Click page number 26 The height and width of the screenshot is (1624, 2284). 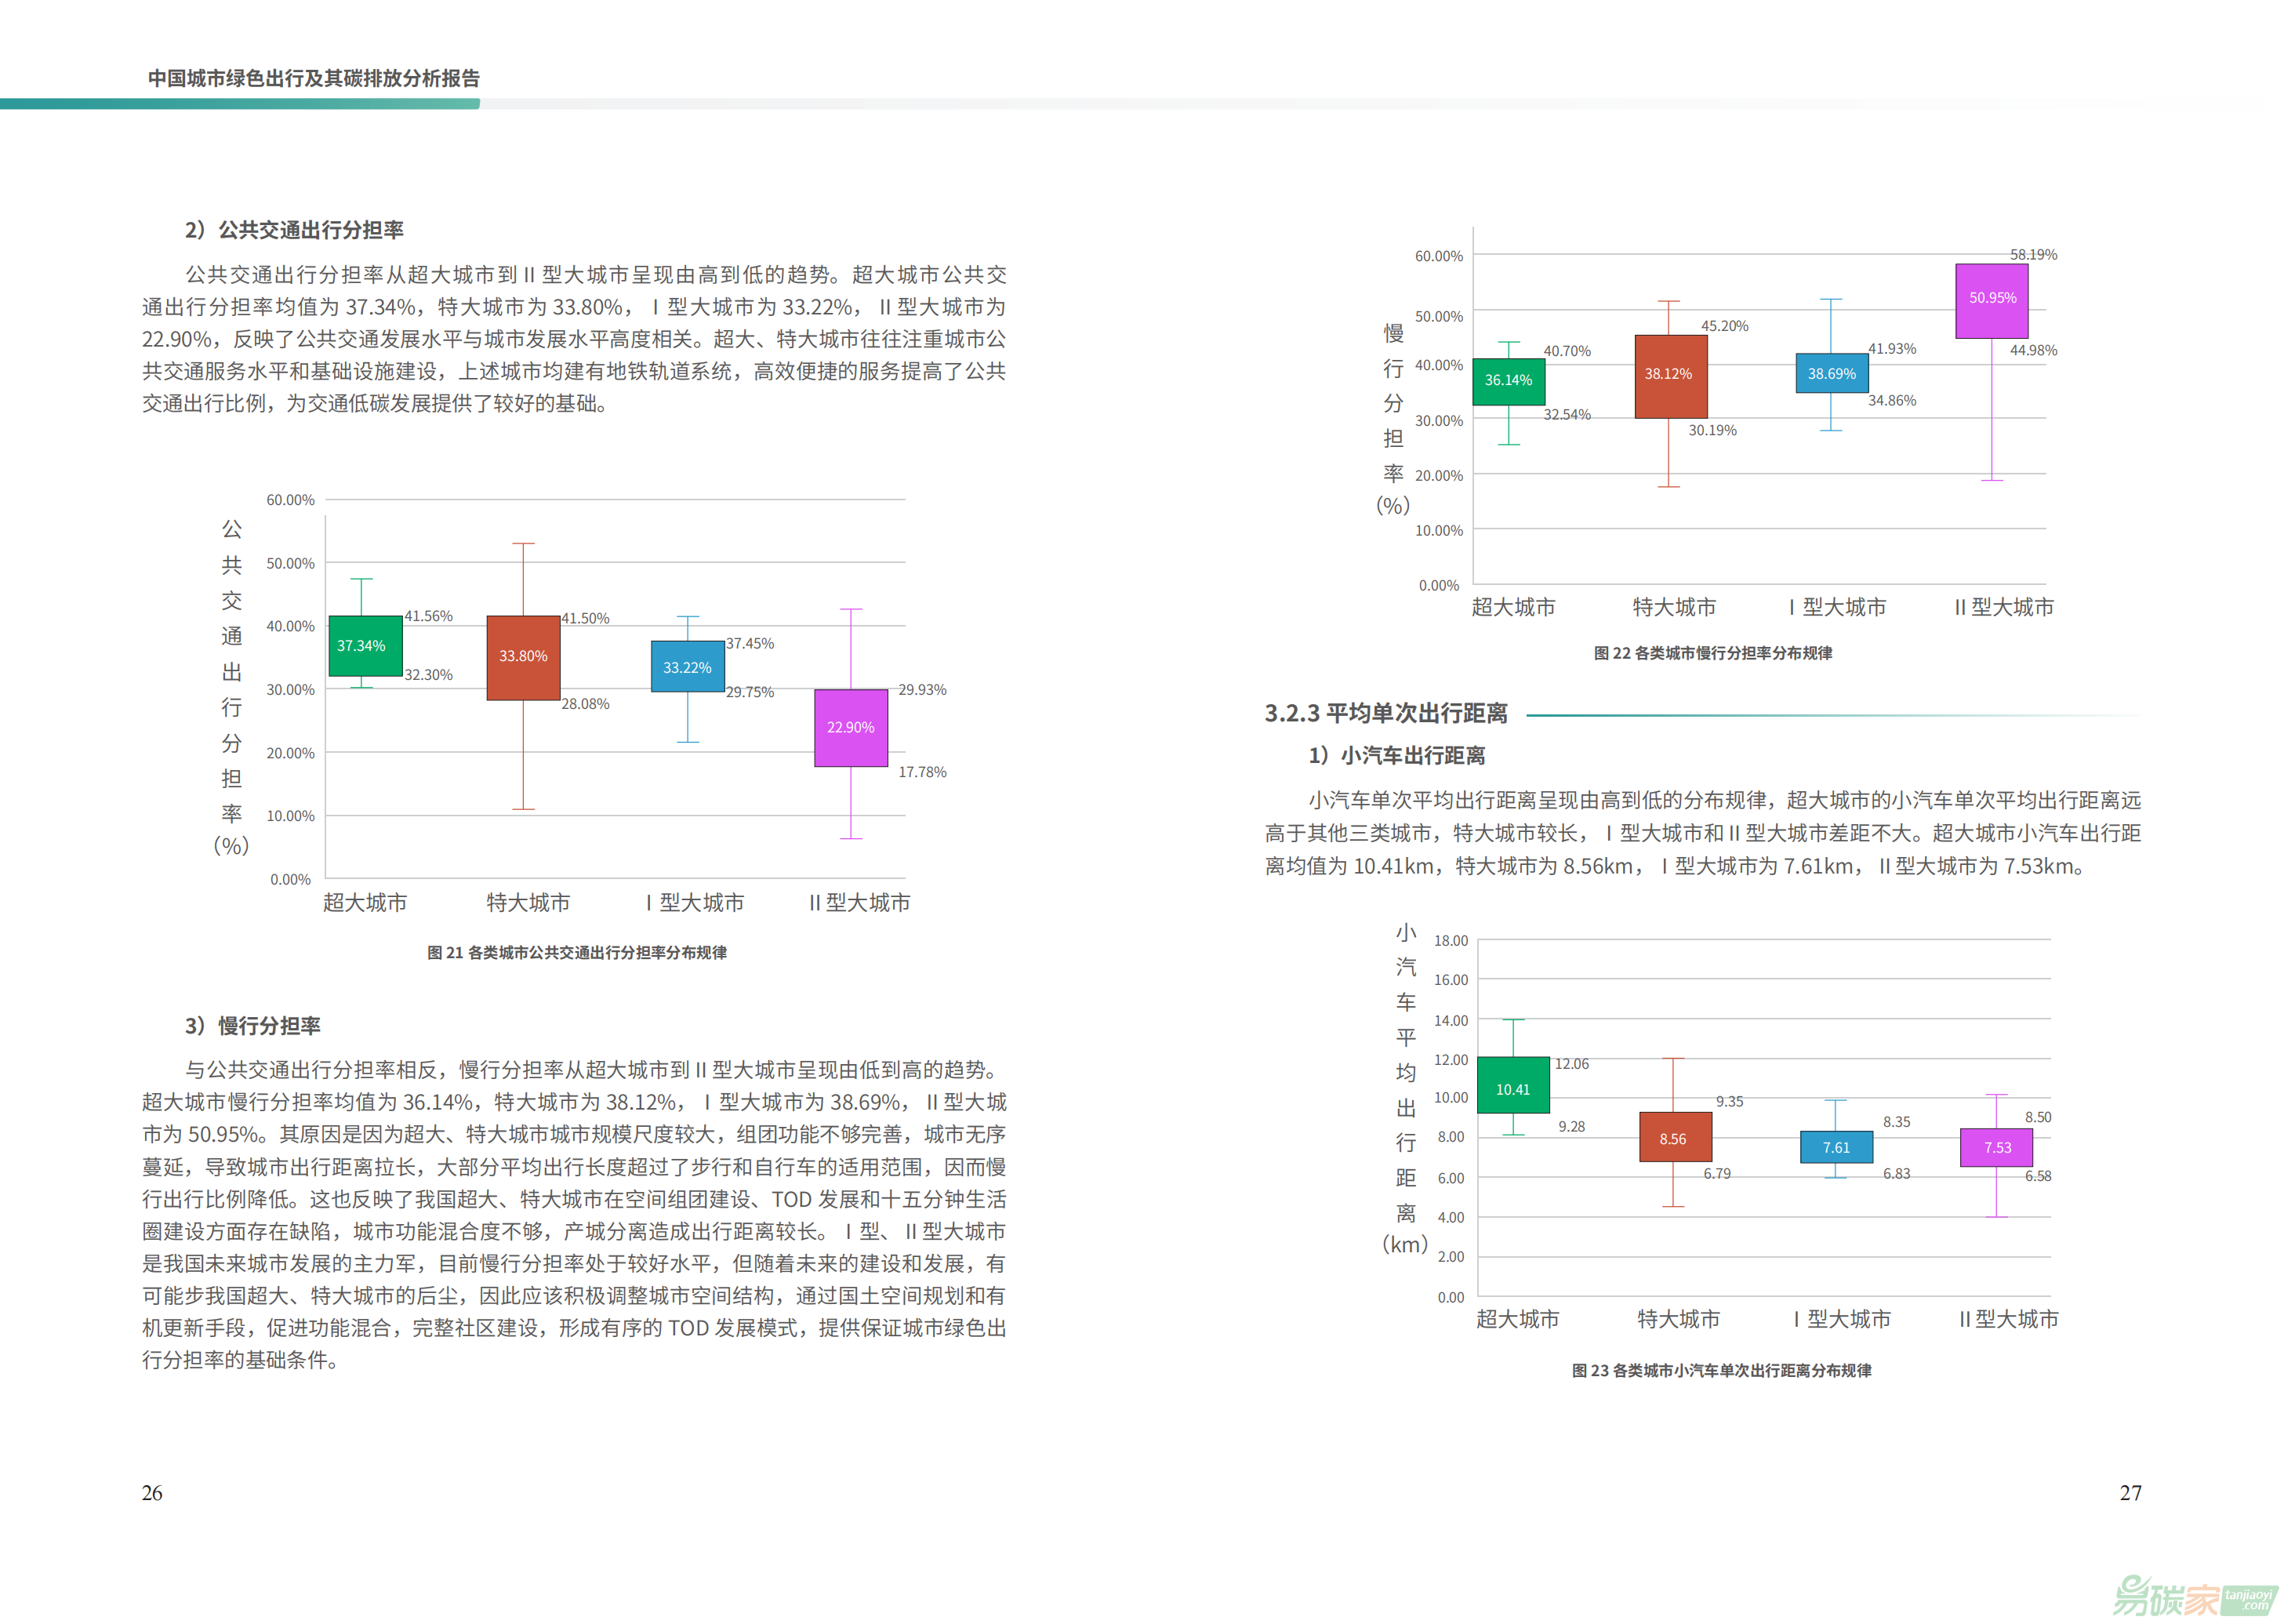tap(152, 1493)
